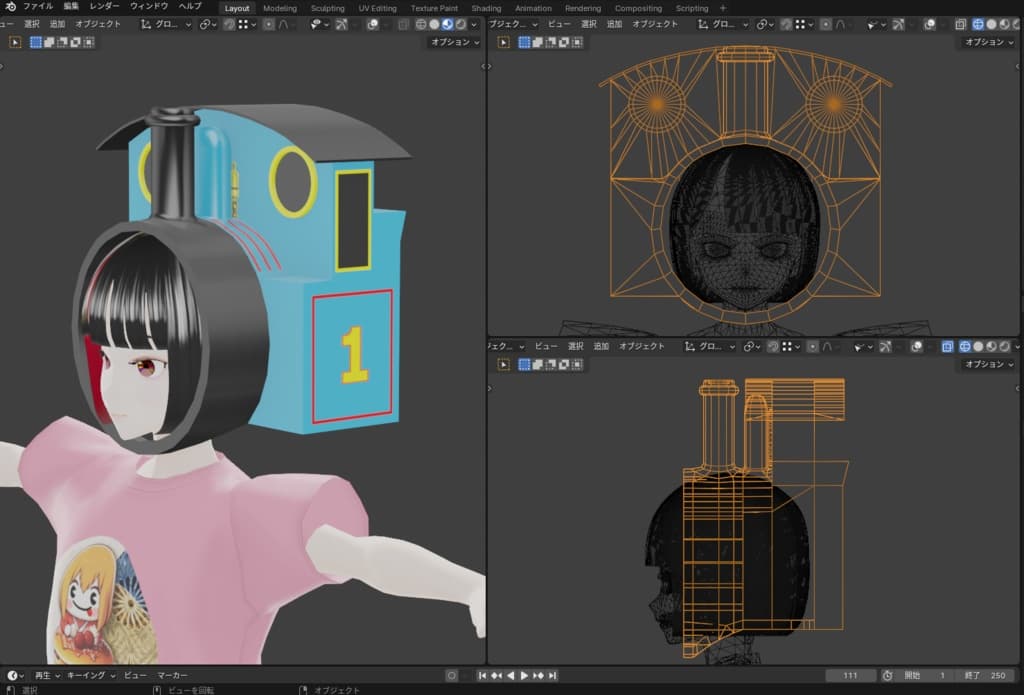Viewport: 1024px width, 695px height.
Task: Open オブジェクト menu in left viewport
Action: pyautogui.click(x=98, y=24)
